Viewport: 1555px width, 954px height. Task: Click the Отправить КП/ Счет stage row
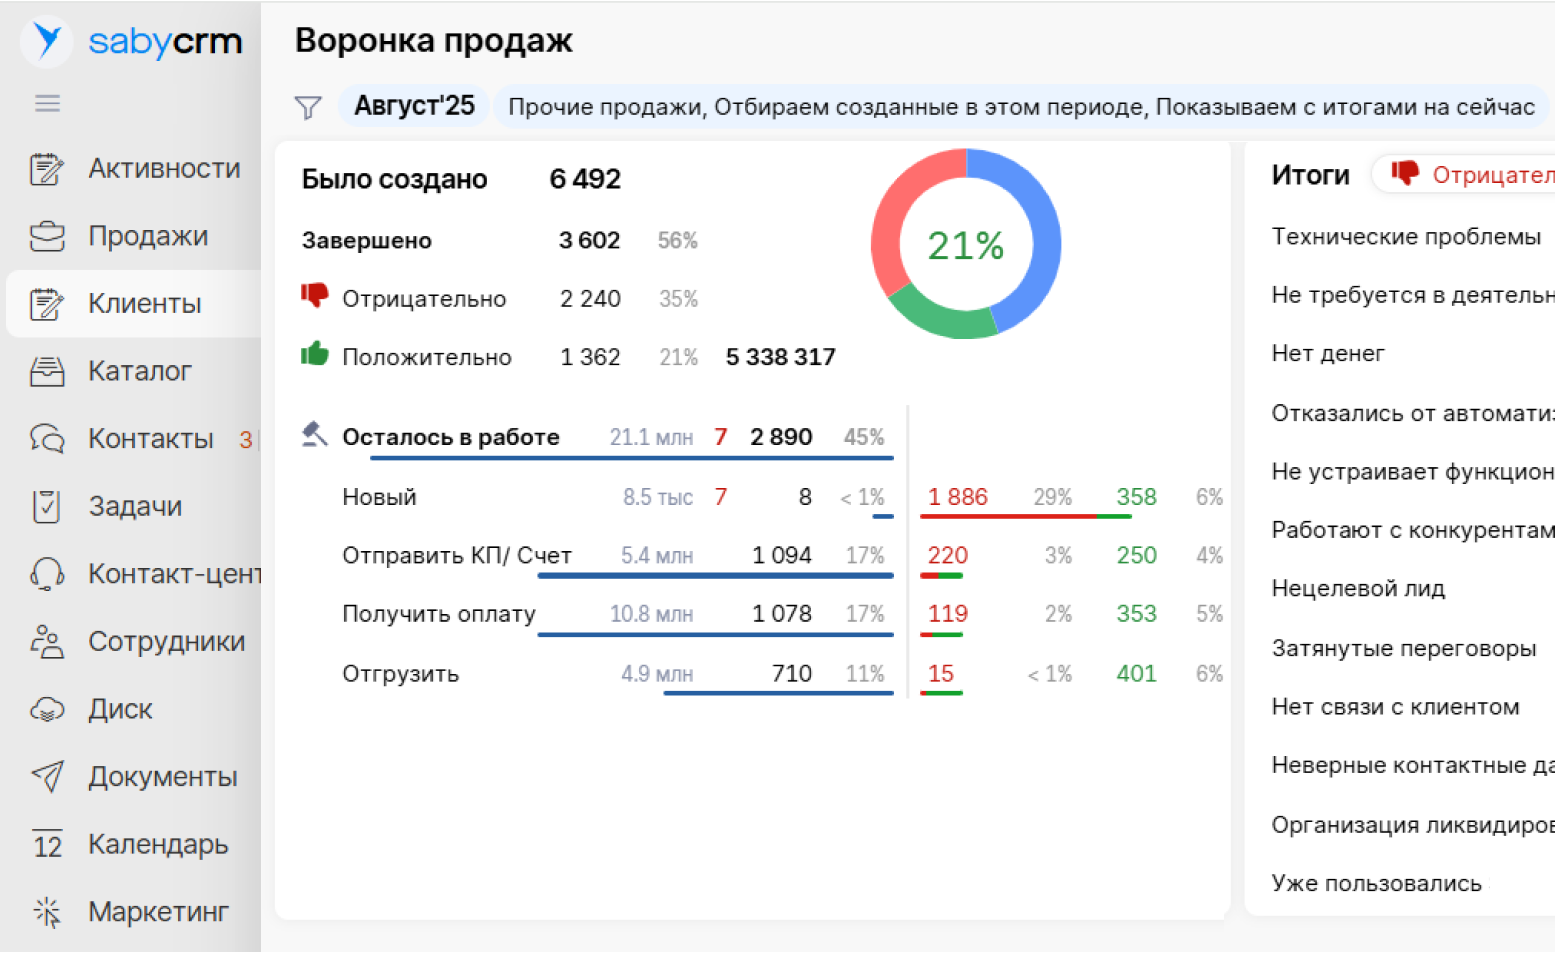point(457,556)
